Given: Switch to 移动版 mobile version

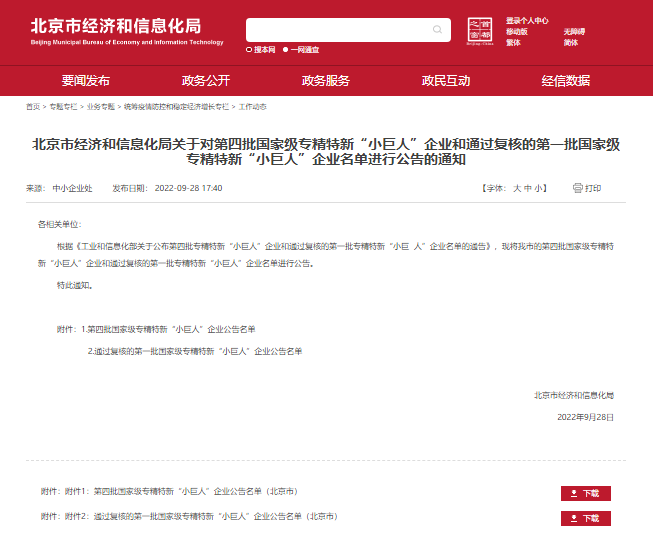Looking at the screenshot, I should point(517,31).
